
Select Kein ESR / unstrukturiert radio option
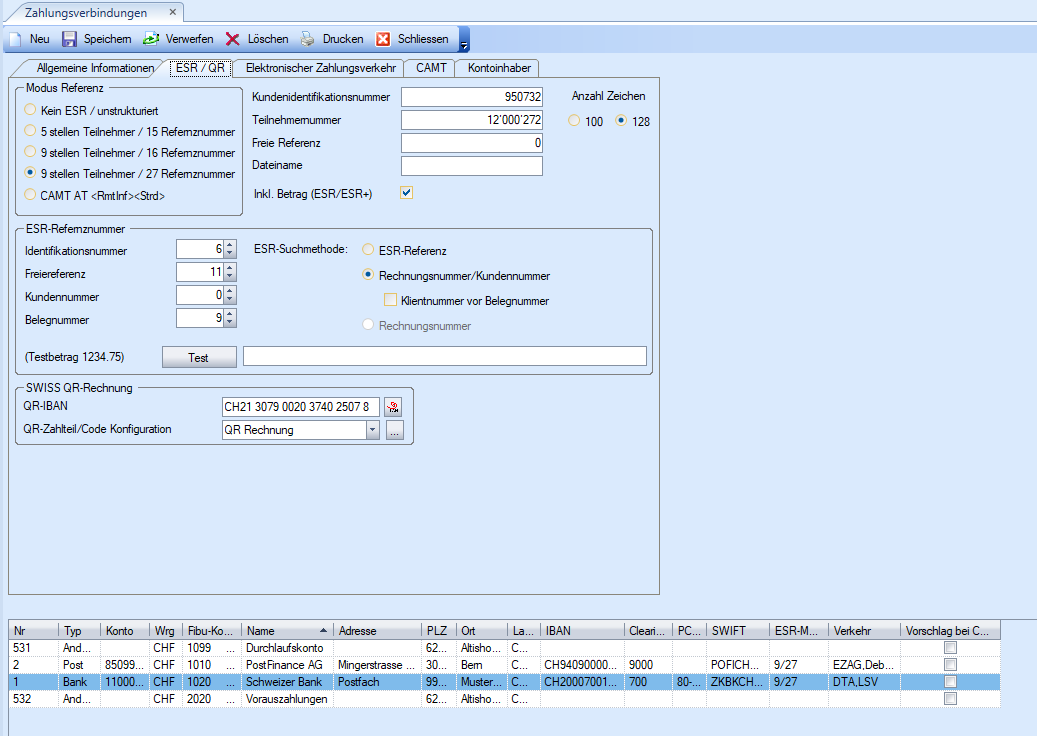(32, 110)
